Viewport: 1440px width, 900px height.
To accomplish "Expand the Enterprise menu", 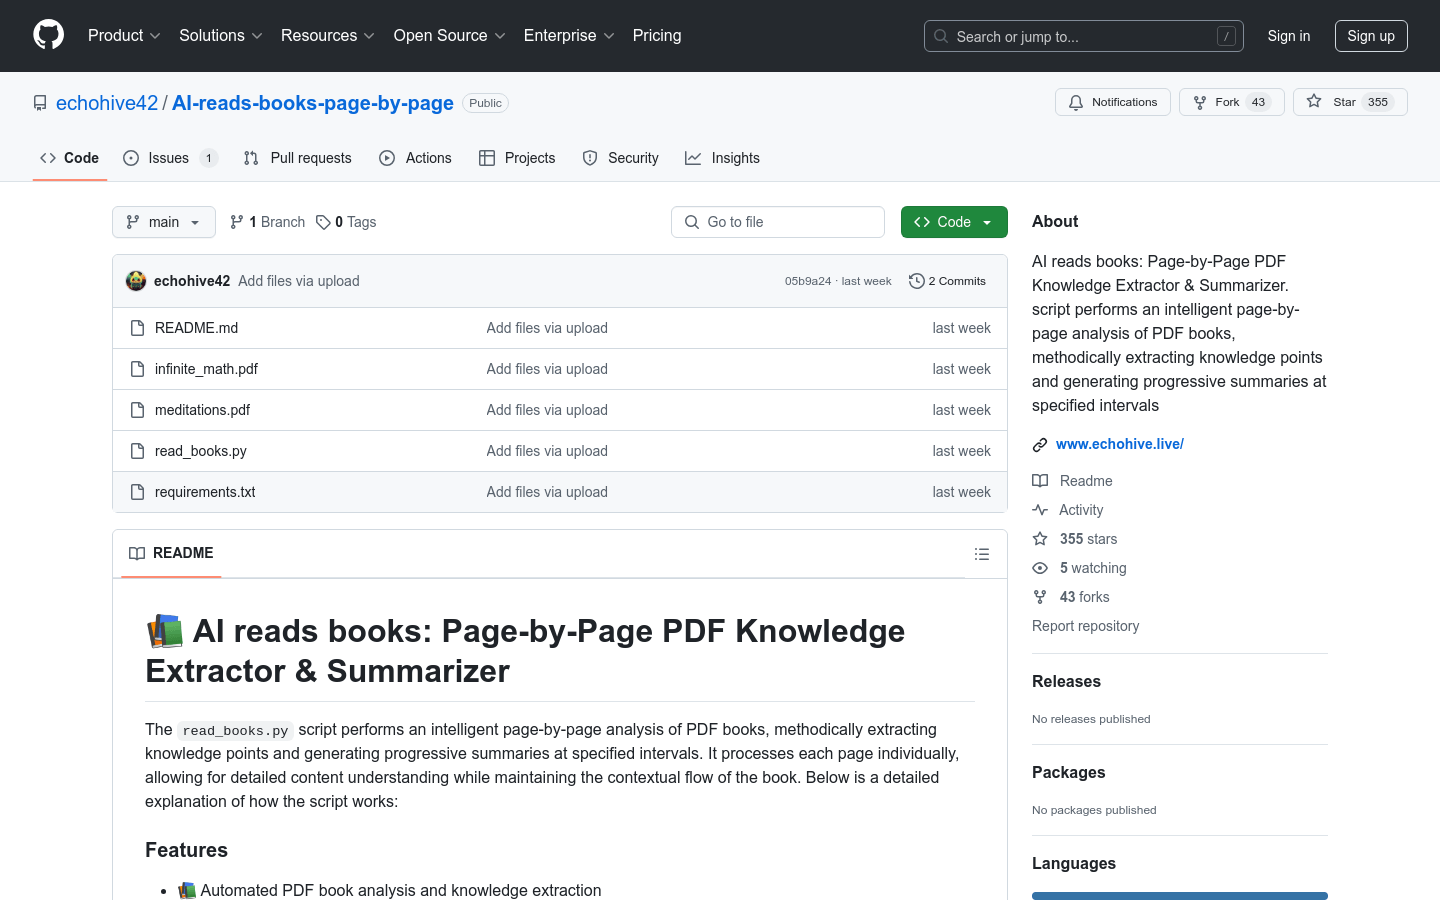I will (x=569, y=35).
